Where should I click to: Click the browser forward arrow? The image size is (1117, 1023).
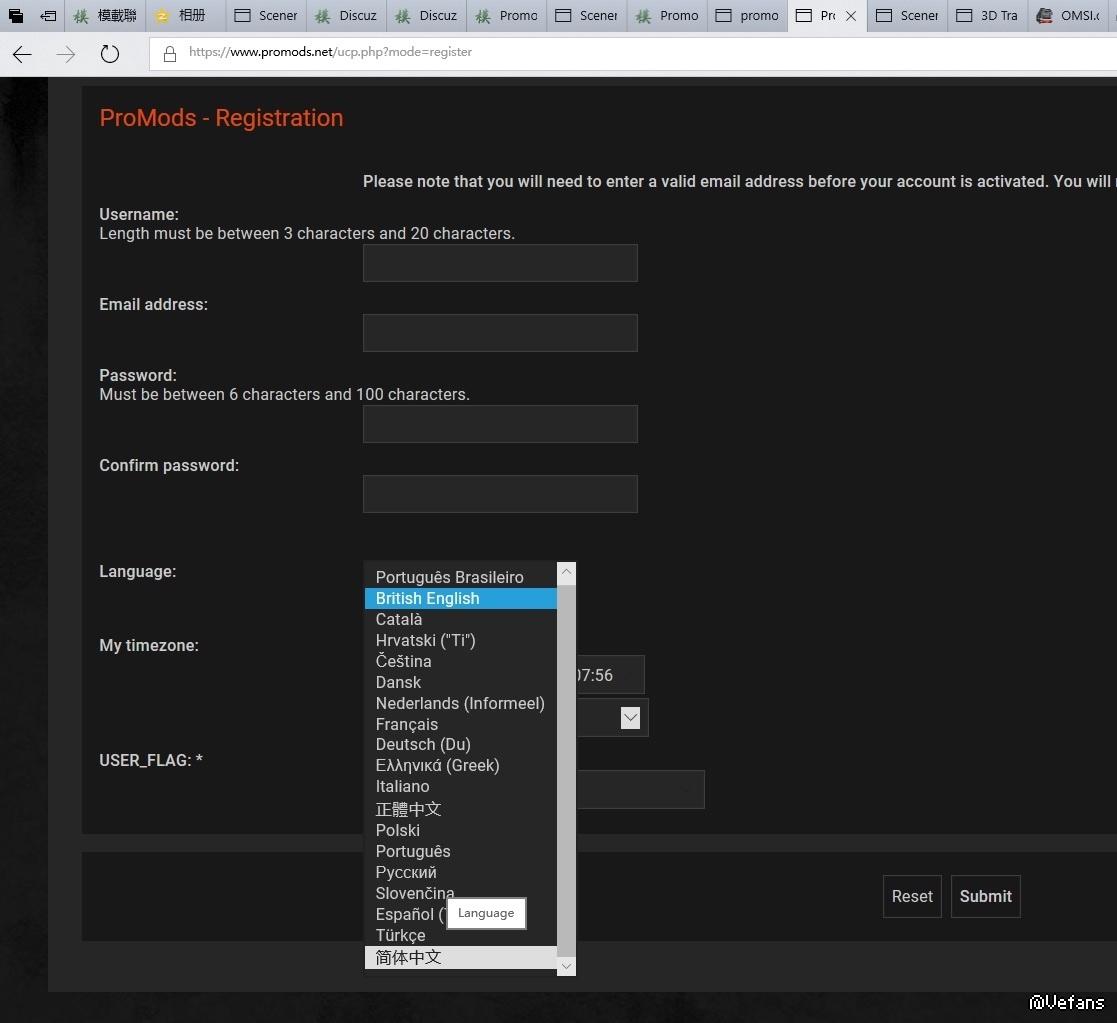66,54
